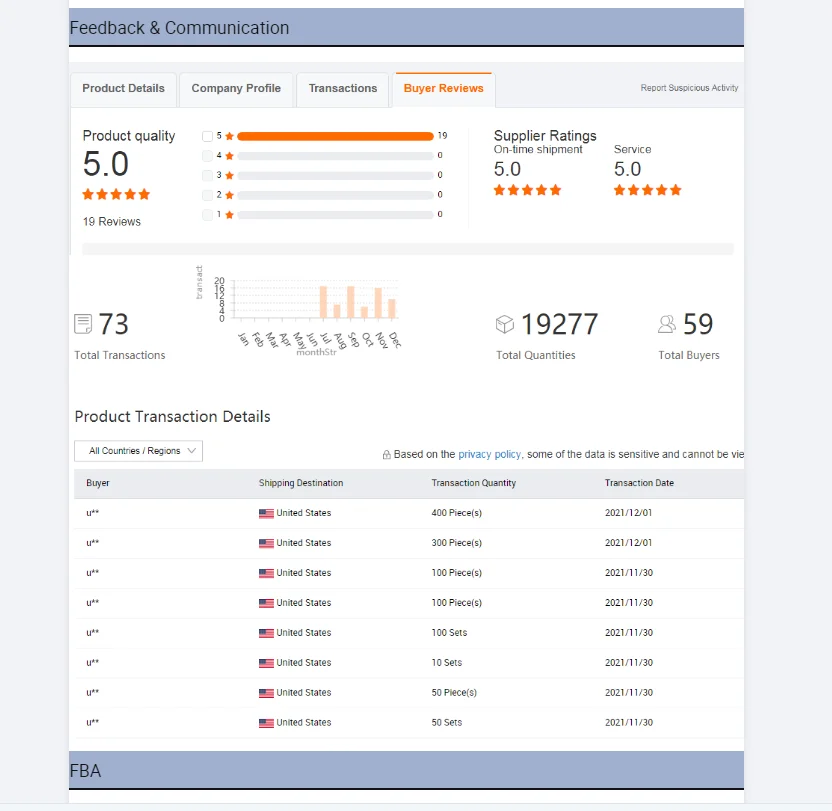The image size is (832, 811).
Task: Open the Company Profile tab
Action: point(236,89)
